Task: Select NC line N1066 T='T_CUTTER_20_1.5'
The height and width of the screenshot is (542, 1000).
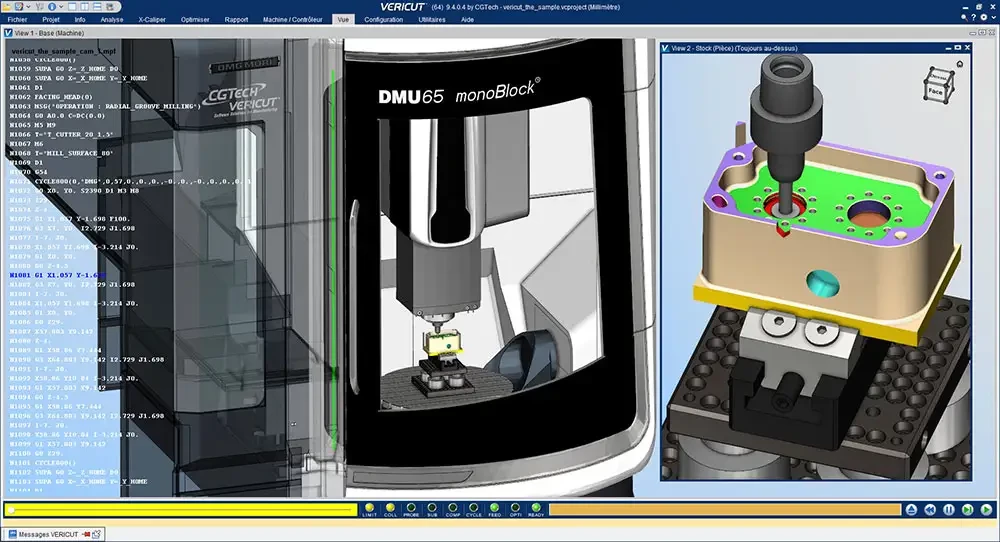Action: pos(61,135)
